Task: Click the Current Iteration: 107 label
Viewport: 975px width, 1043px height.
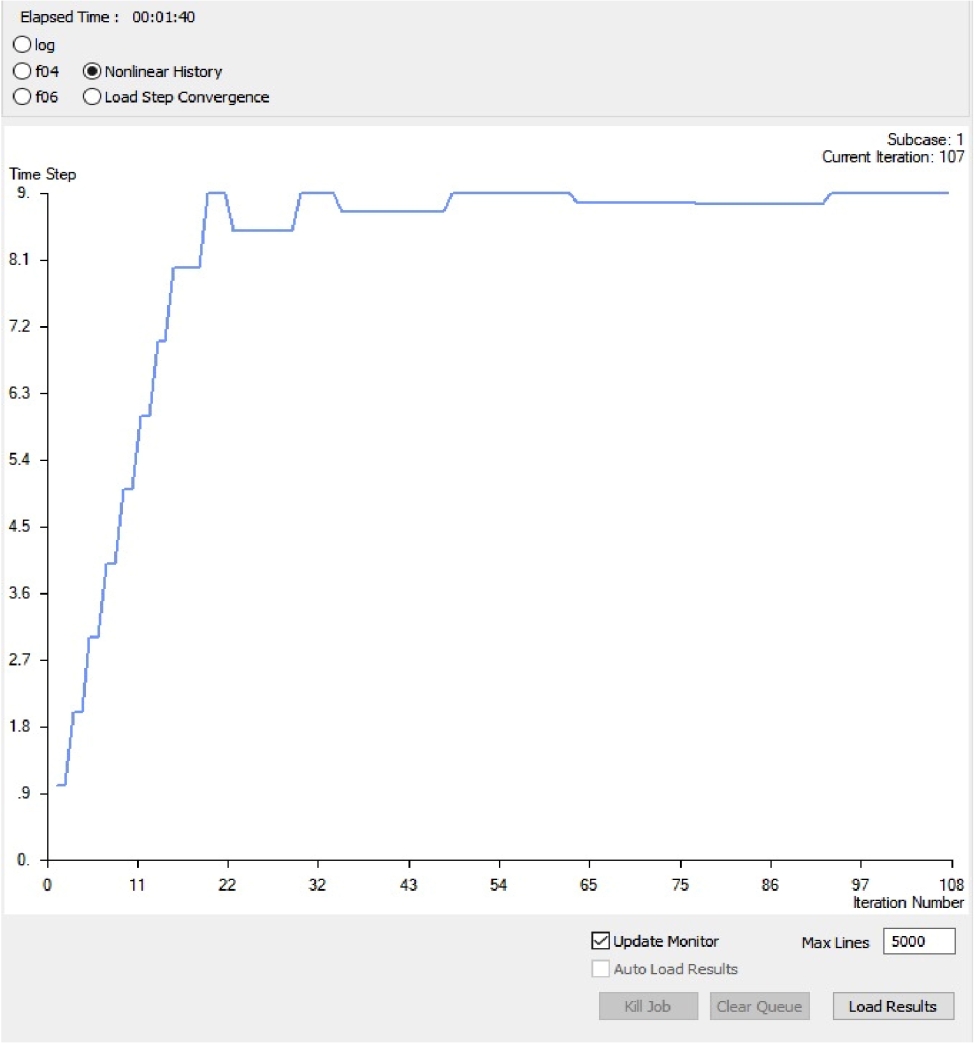Action: click(892, 157)
